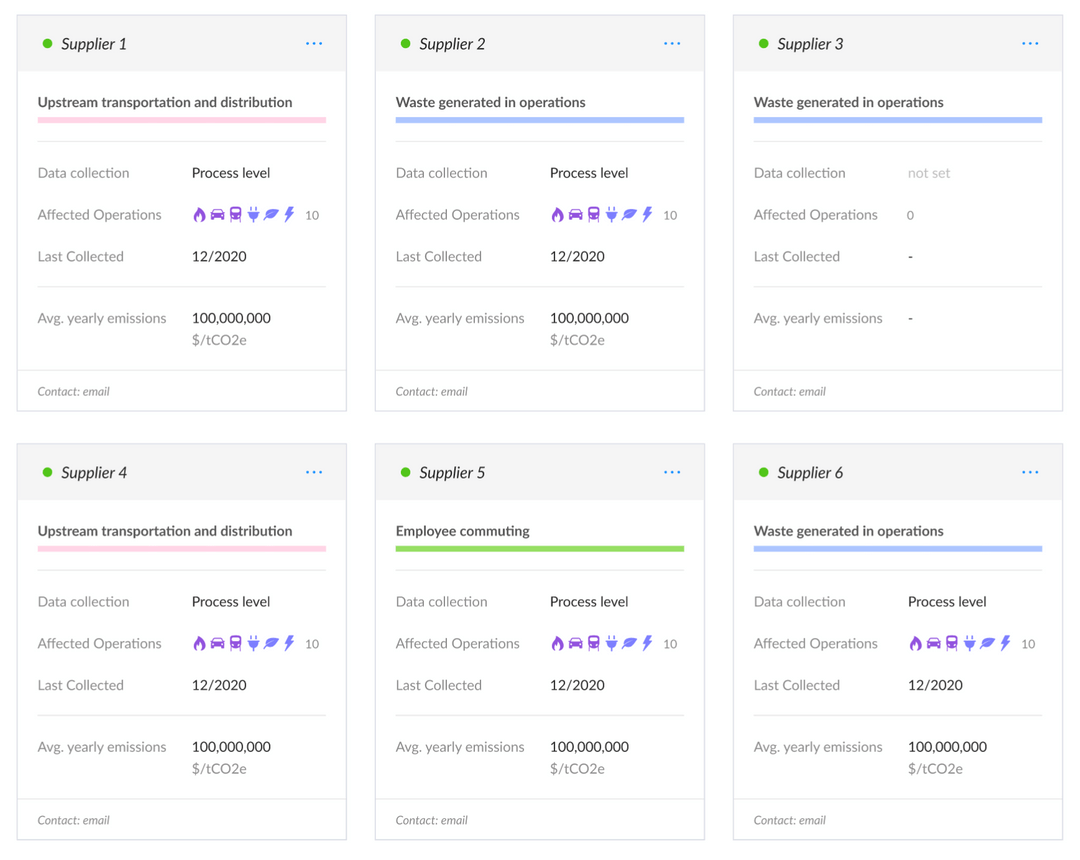Click the green status dot beside Supplier 1

[x=48, y=43]
